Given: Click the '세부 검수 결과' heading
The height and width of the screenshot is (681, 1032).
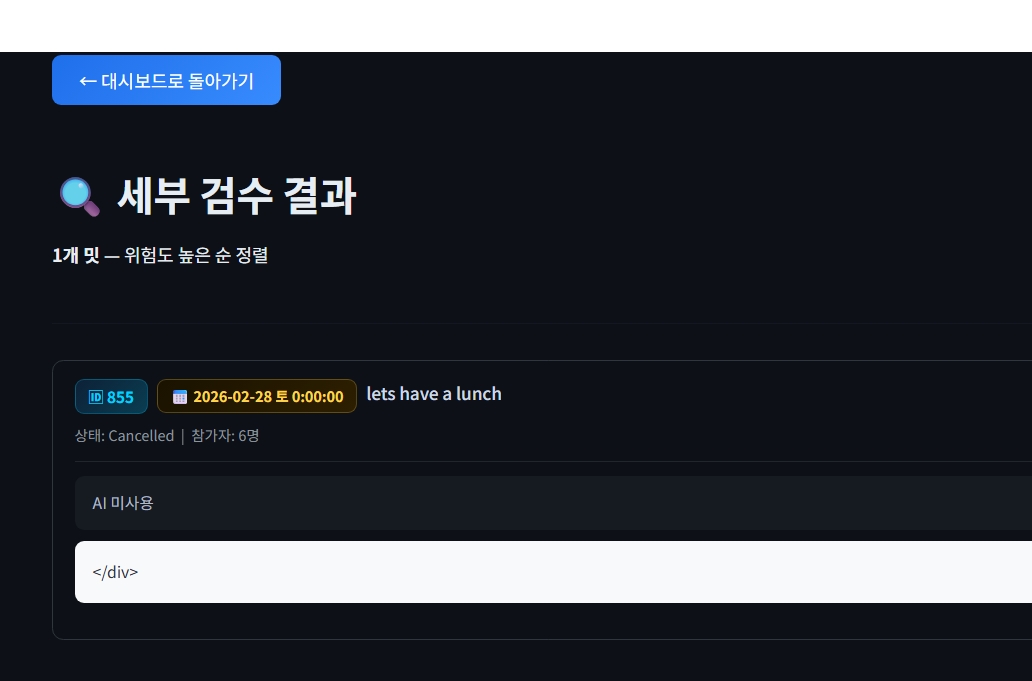Looking at the screenshot, I should tap(237, 196).
